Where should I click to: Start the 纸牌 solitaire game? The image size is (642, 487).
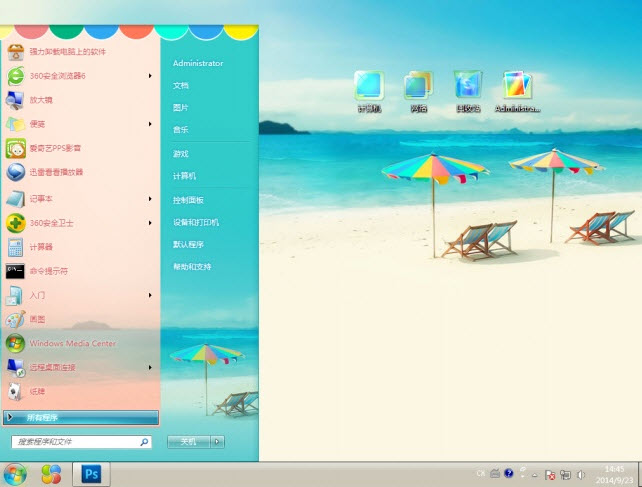click(x=38, y=391)
